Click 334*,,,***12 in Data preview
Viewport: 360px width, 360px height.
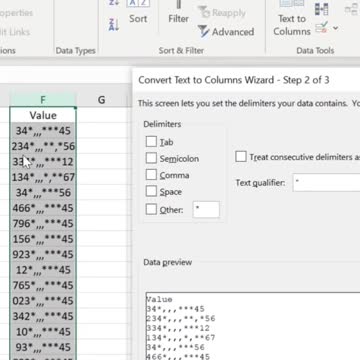178,328
